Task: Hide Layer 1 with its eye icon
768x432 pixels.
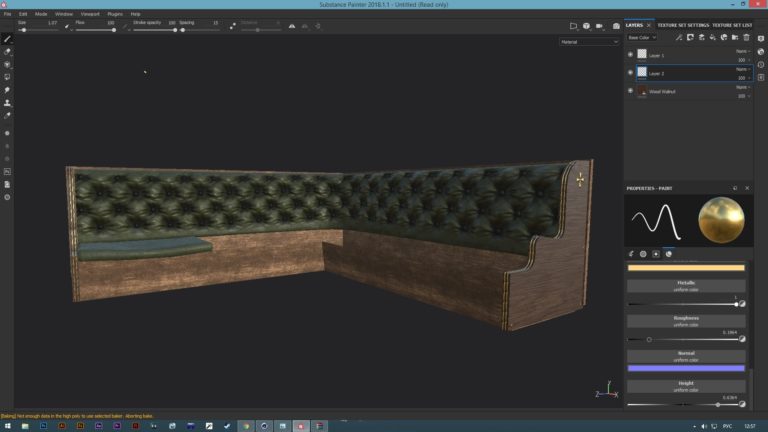Action: pyautogui.click(x=630, y=54)
